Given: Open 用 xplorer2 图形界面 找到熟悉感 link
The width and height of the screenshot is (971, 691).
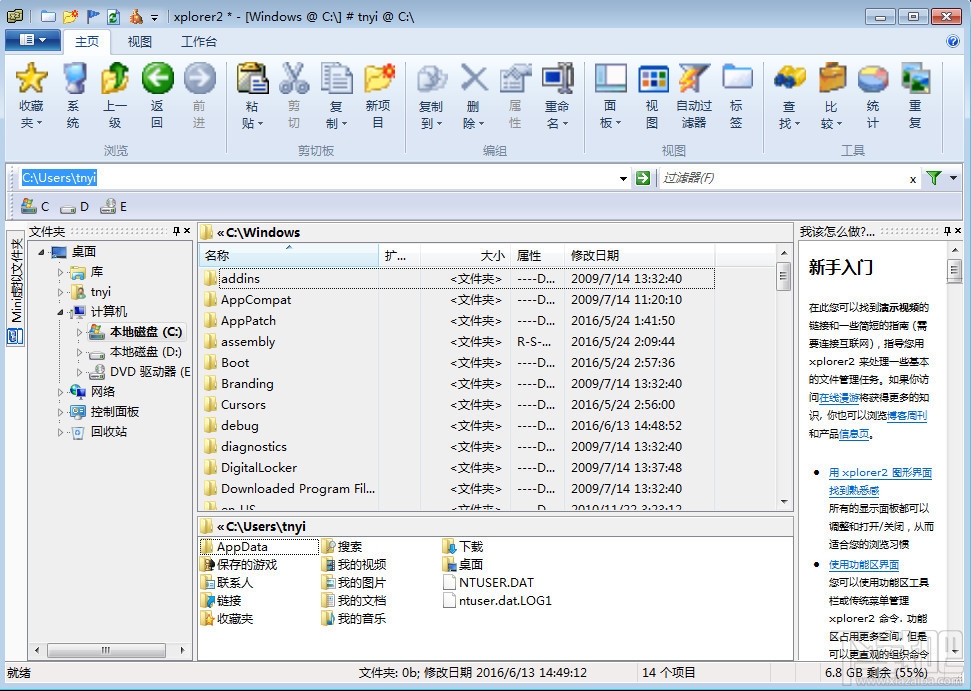Looking at the screenshot, I should pos(879,481).
